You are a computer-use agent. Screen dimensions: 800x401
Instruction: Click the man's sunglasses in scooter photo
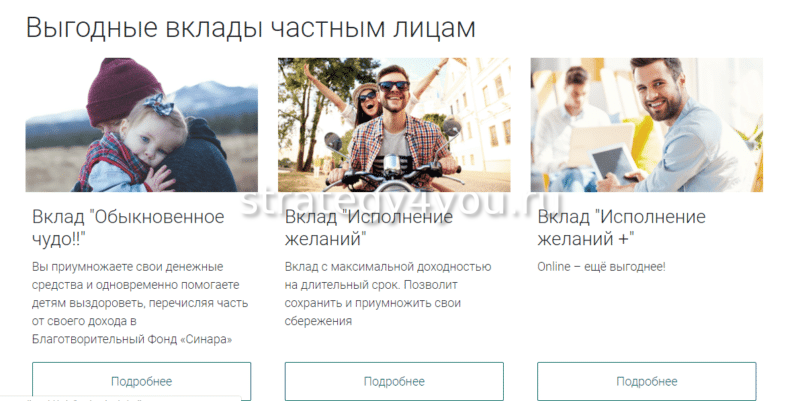(393, 86)
